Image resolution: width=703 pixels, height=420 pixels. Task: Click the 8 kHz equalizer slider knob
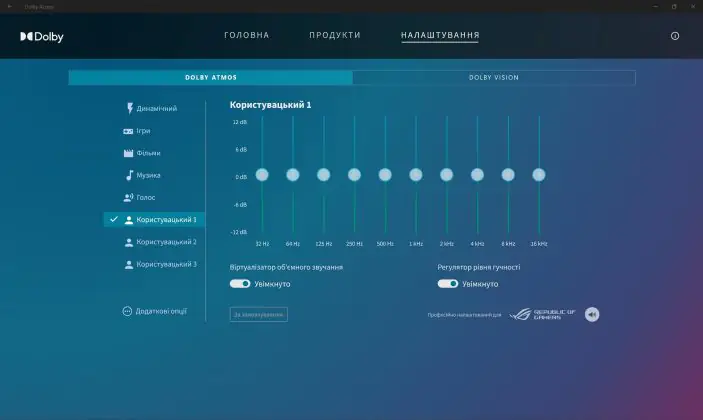click(508, 175)
